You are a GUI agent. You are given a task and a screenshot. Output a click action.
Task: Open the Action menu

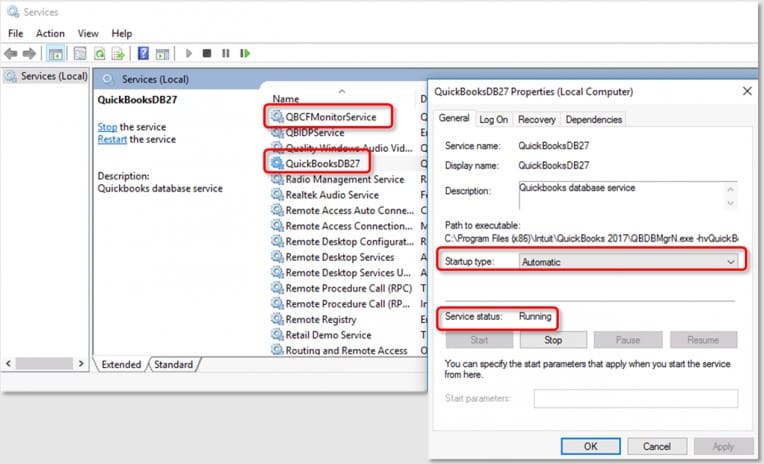(50, 33)
